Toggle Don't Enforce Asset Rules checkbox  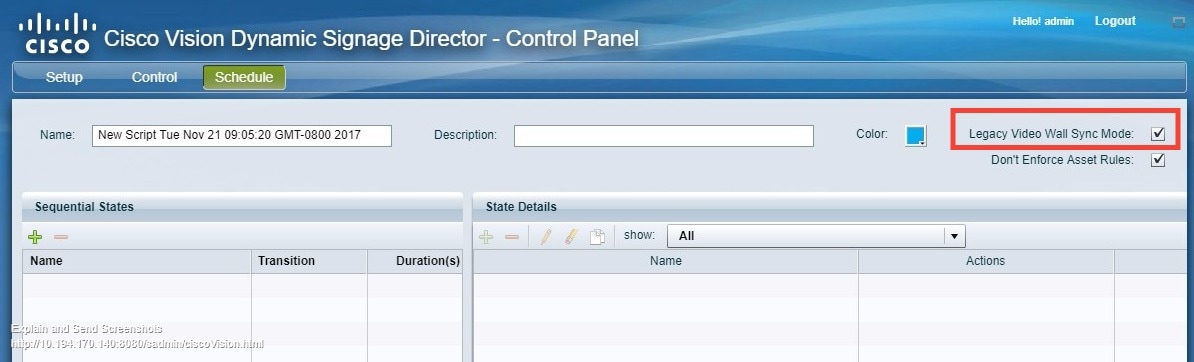(1158, 160)
